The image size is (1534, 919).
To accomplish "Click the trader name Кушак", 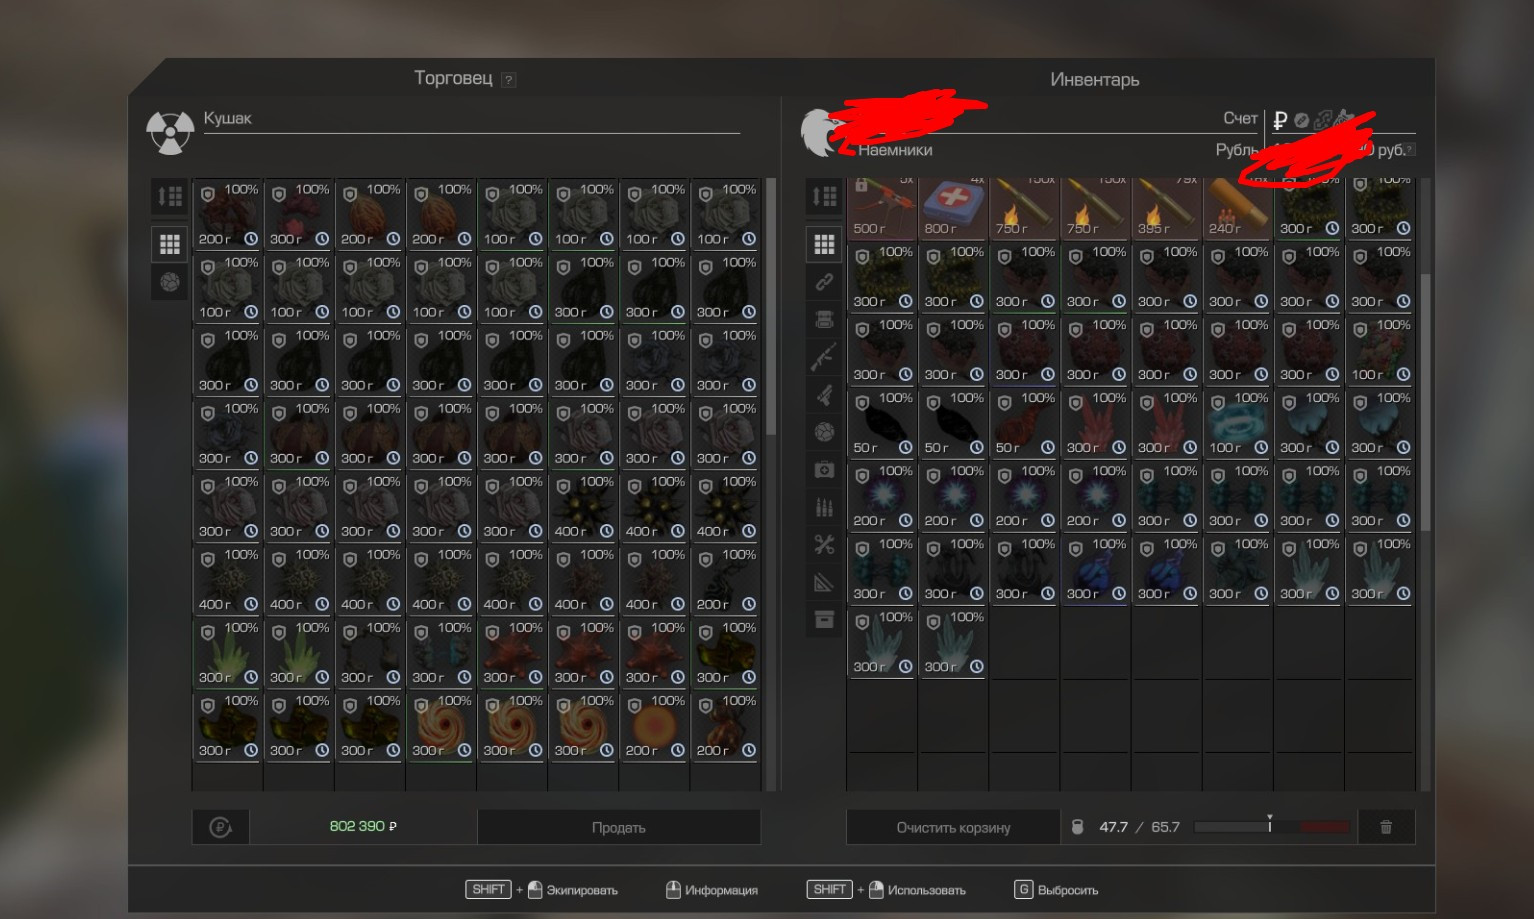I will pyautogui.click(x=228, y=118).
